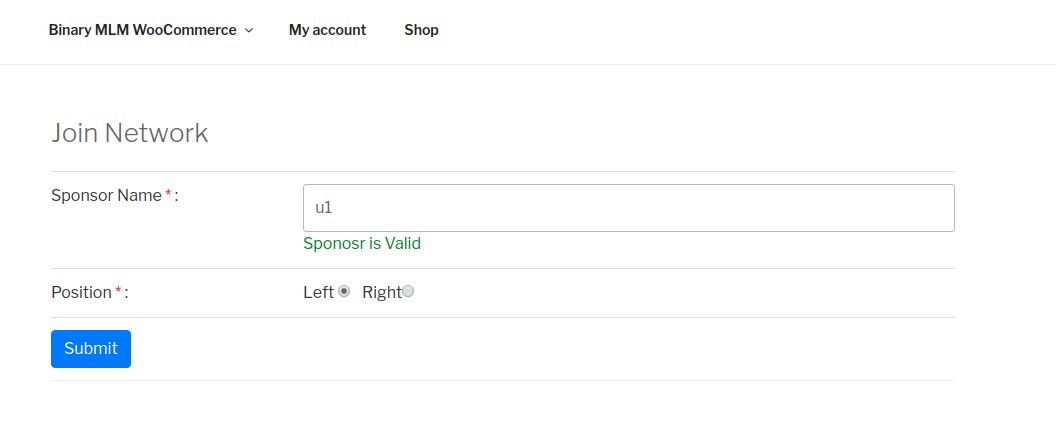Click the u1 text in sponsor field
This screenshot has height=431, width=1056.
point(323,208)
